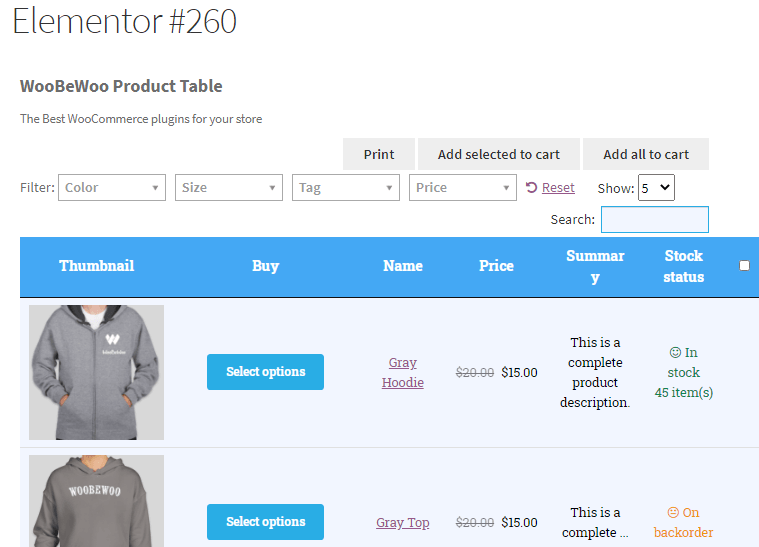759x547 pixels.
Task: Sort by the Thumbnail column header
Action: tap(97, 266)
